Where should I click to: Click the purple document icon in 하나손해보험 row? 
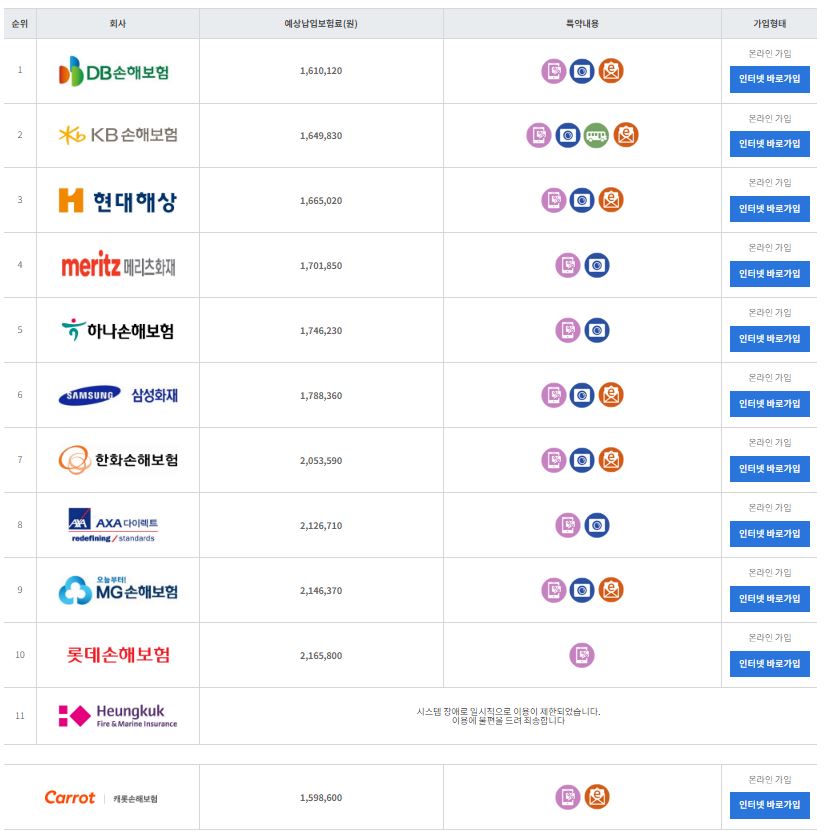click(x=568, y=330)
